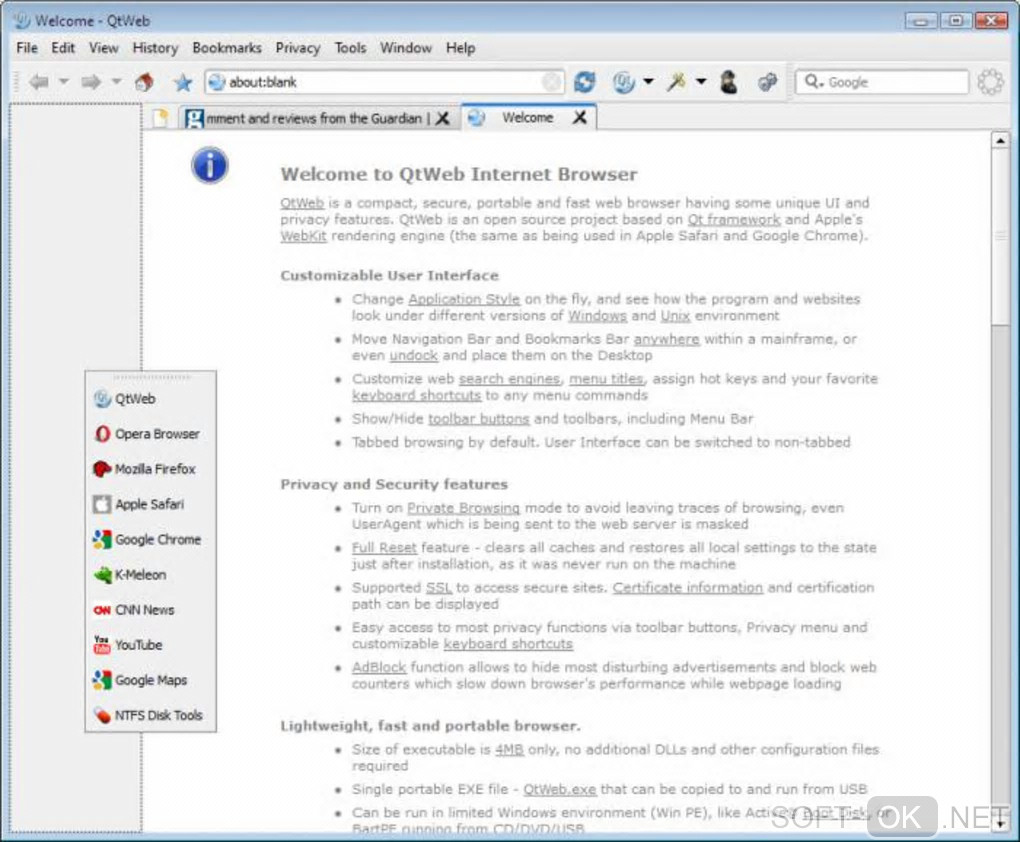The width and height of the screenshot is (1020, 842).
Task: Open the Window menu
Action: (x=406, y=48)
